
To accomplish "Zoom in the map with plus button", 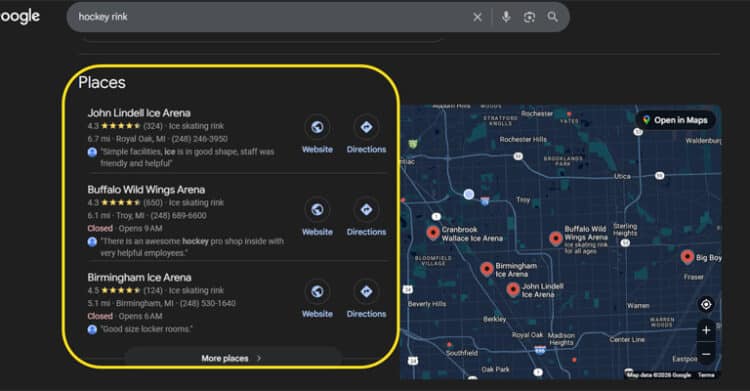I will pyautogui.click(x=706, y=330).
